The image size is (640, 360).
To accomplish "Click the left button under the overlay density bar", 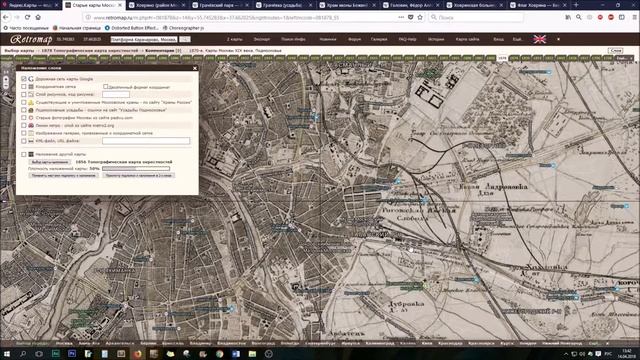I will [x=63, y=175].
